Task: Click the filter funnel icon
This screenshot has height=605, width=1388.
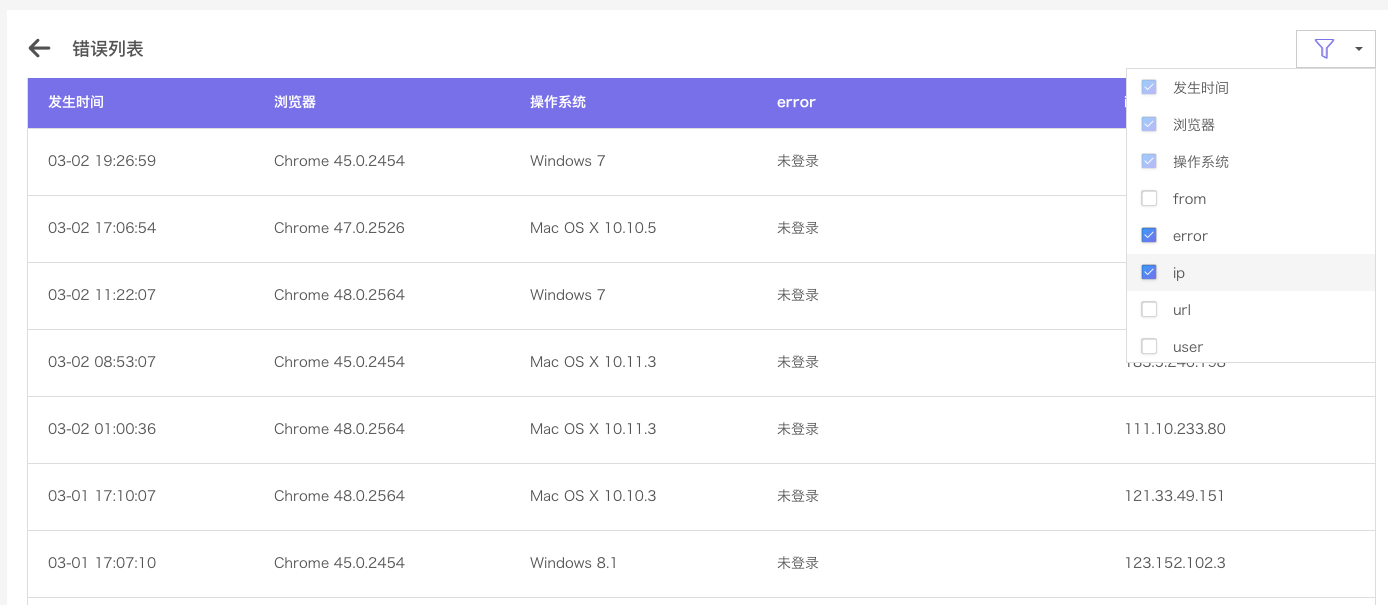Action: [1324, 49]
